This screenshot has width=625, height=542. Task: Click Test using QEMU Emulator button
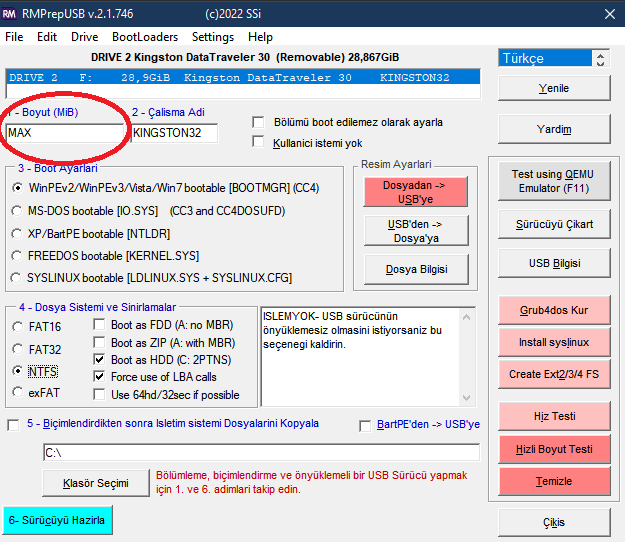pos(554,181)
